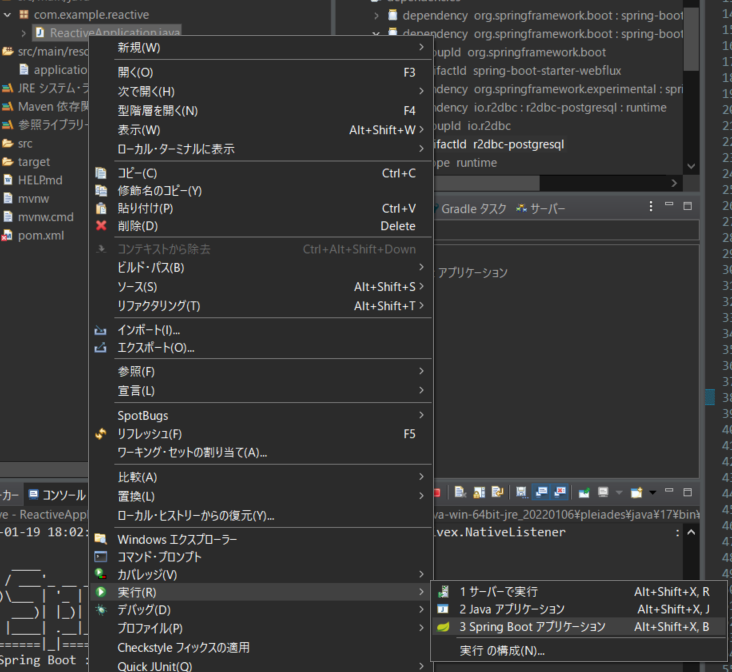This screenshot has height=672, width=732.
Task: Click Copy (コピー) in the context menu
Action: (x=260, y=173)
